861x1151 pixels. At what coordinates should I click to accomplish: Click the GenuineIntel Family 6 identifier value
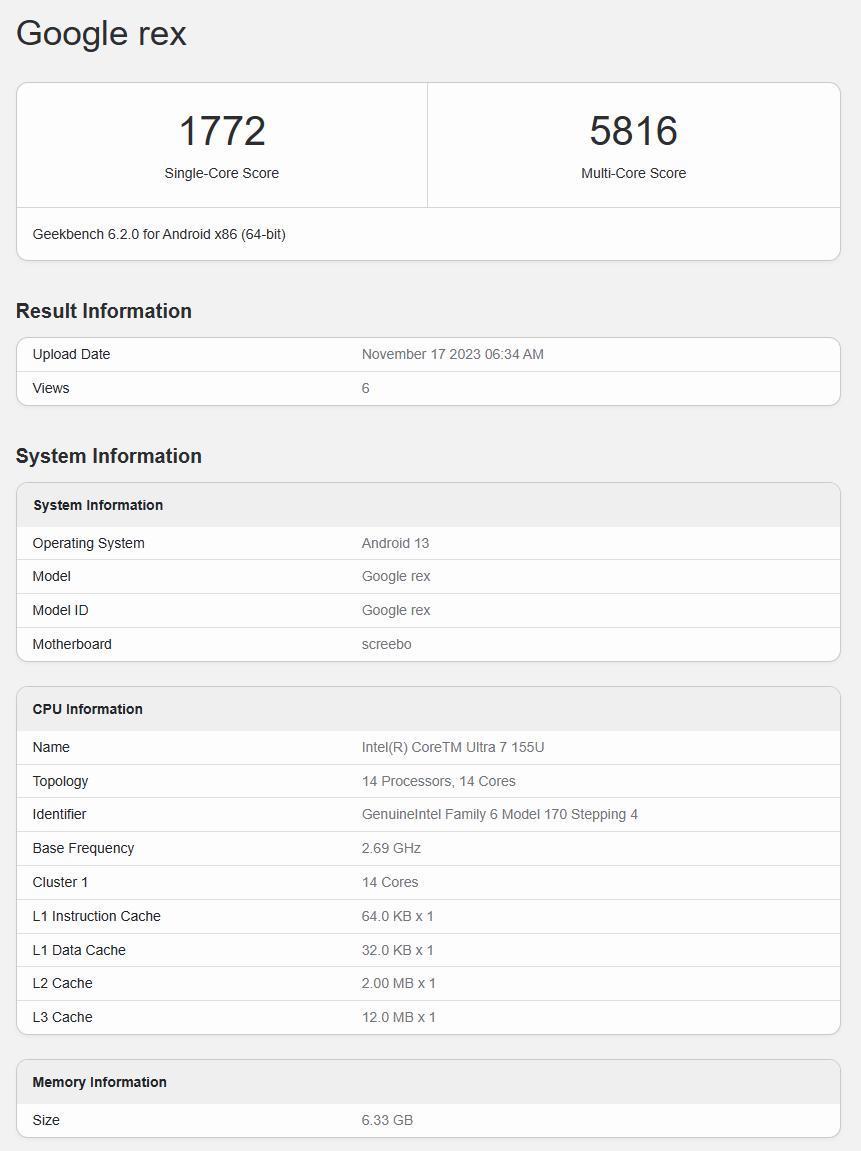499,814
